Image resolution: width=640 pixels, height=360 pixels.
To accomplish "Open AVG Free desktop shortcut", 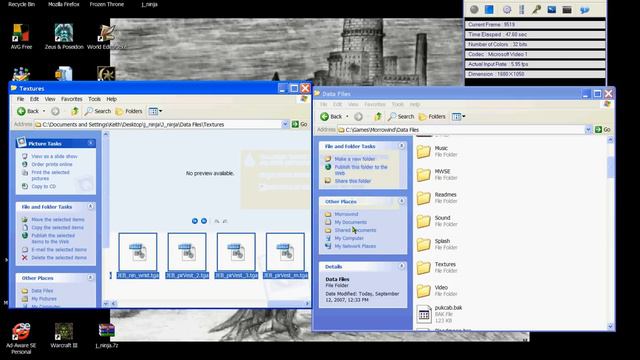I will [21, 36].
